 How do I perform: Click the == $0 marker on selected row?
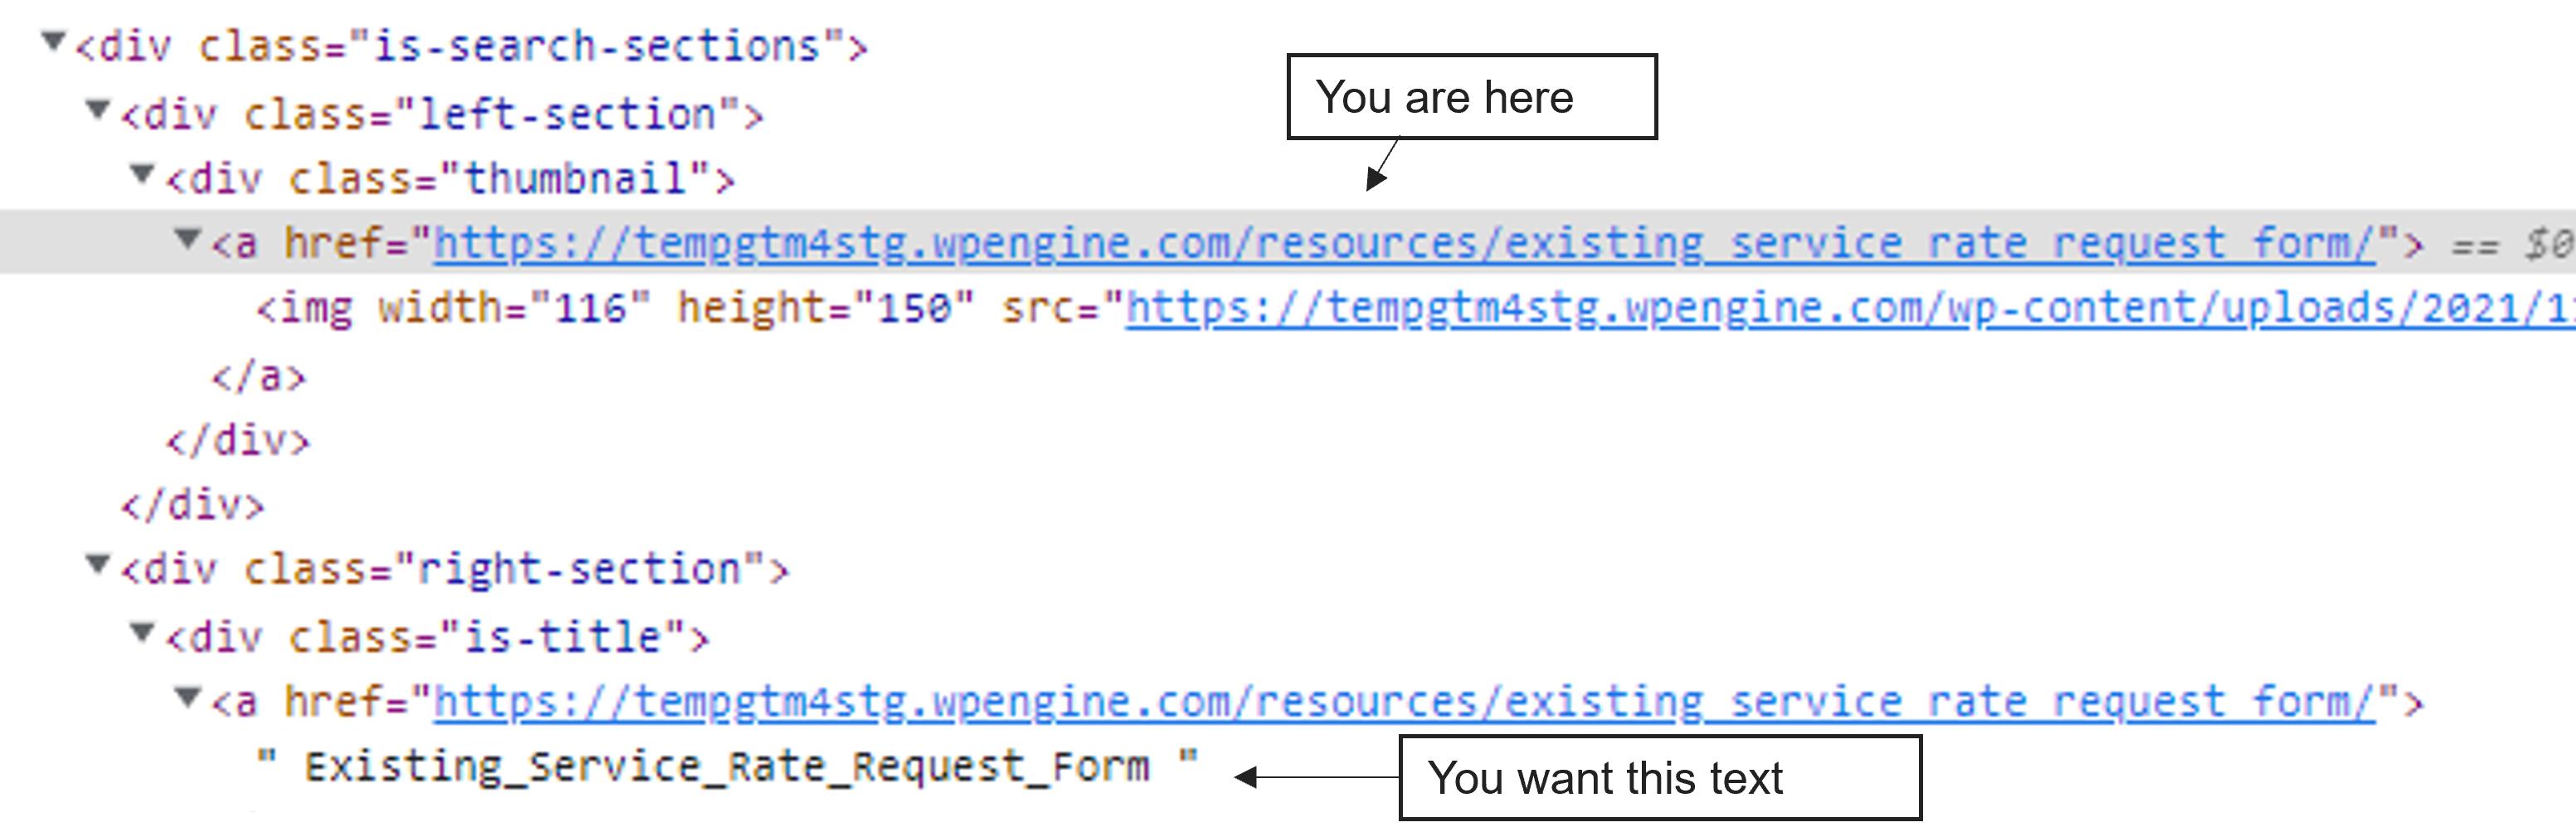pos(2511,244)
